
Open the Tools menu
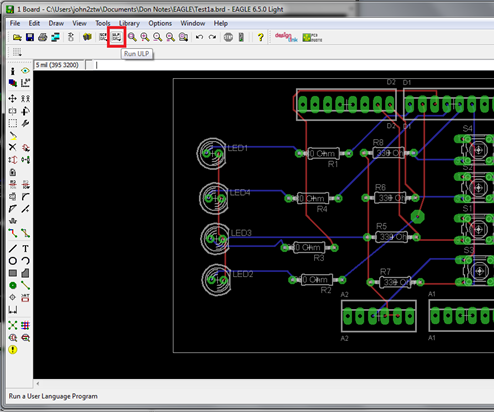(103, 23)
